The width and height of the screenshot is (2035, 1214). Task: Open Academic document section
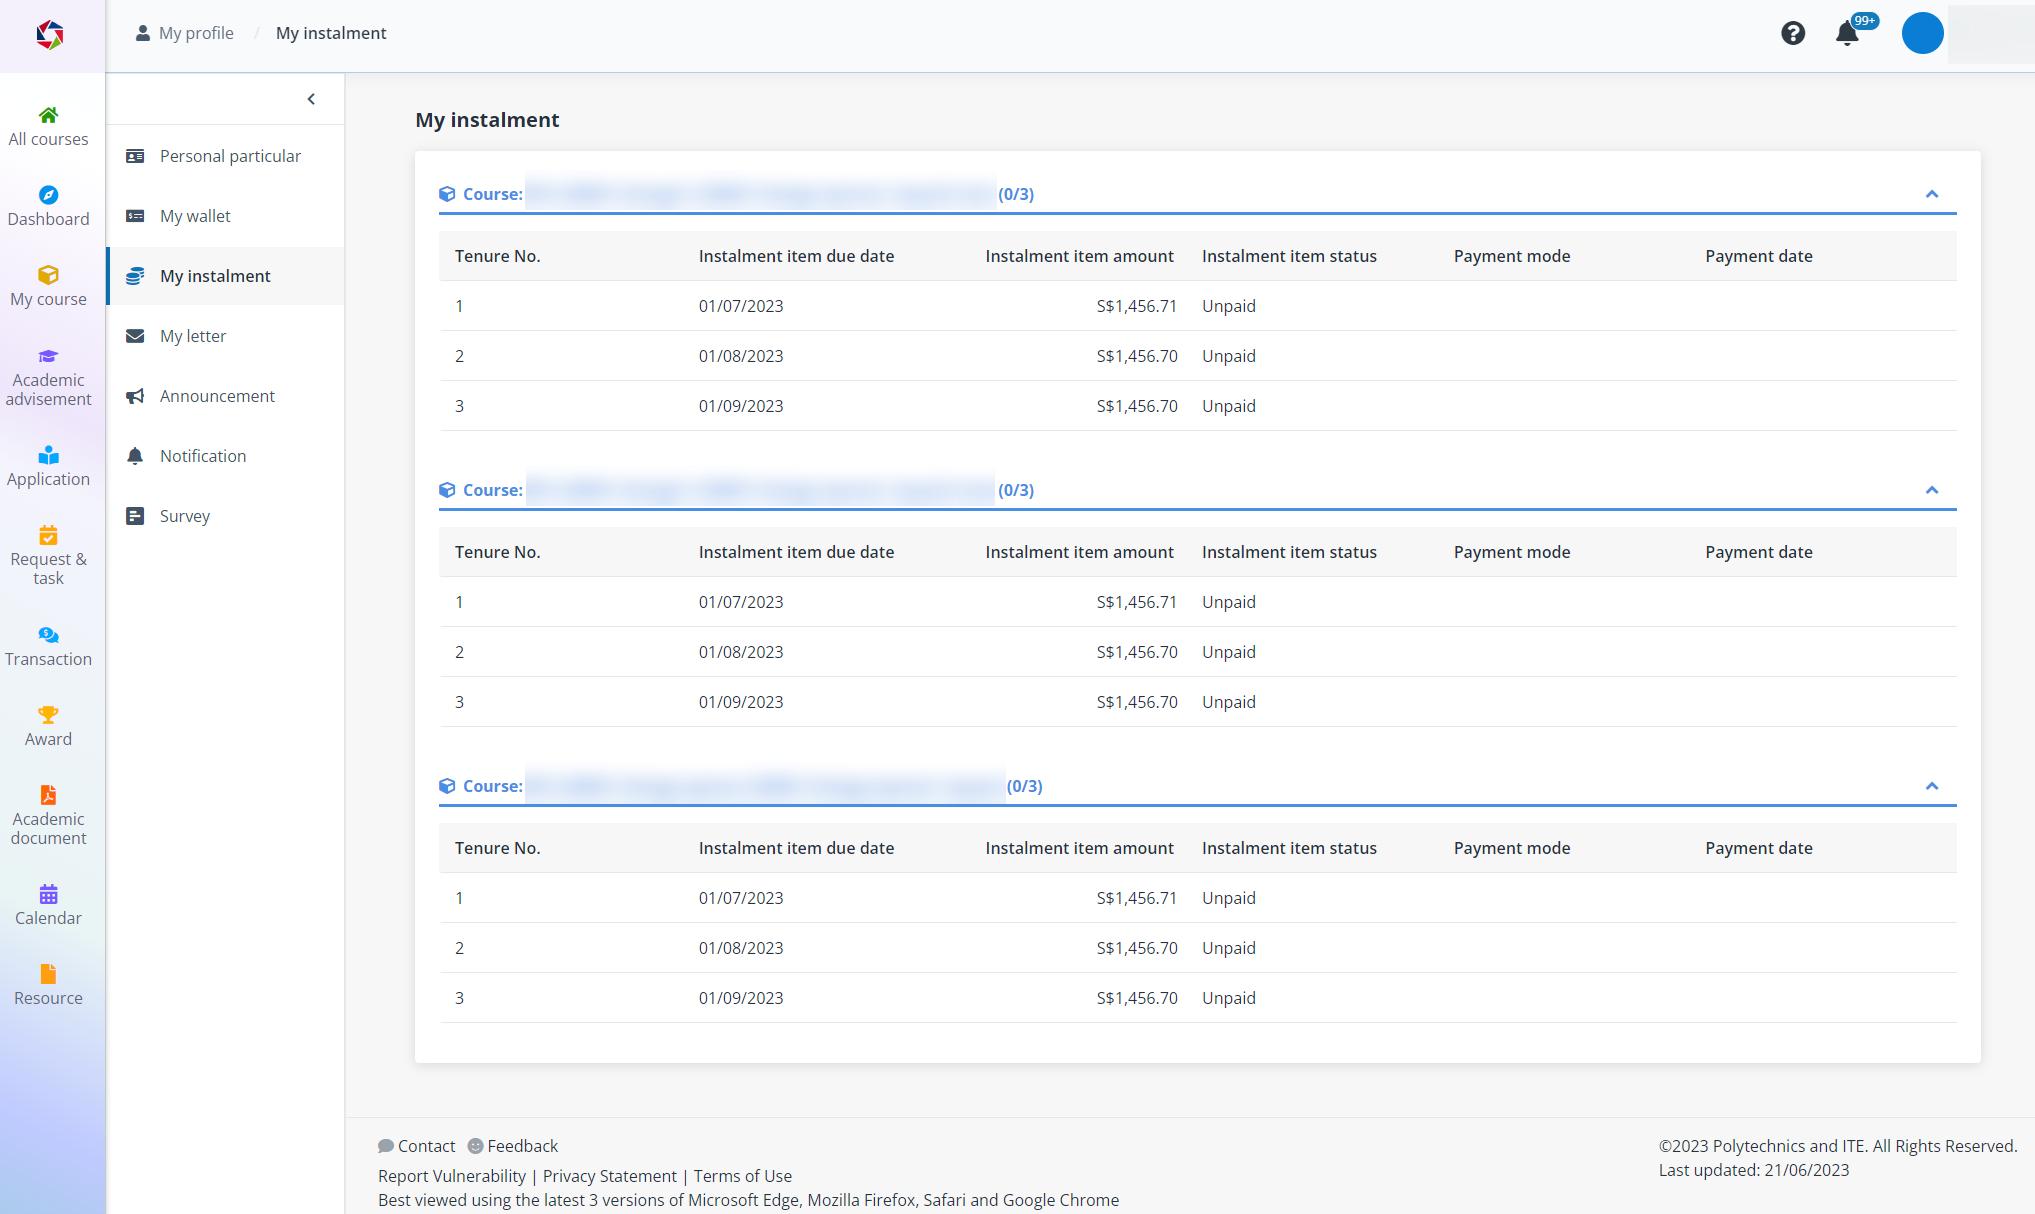click(x=48, y=816)
